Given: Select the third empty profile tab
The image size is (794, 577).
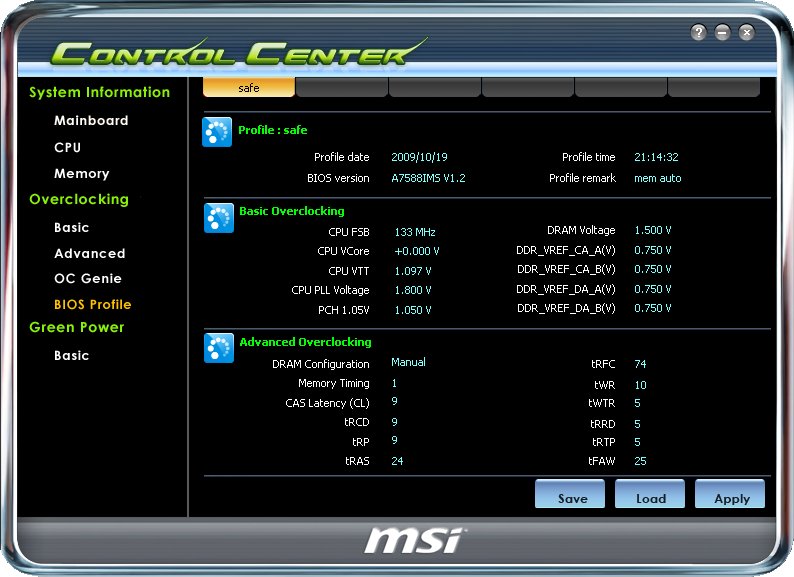Looking at the screenshot, I should coord(435,87).
